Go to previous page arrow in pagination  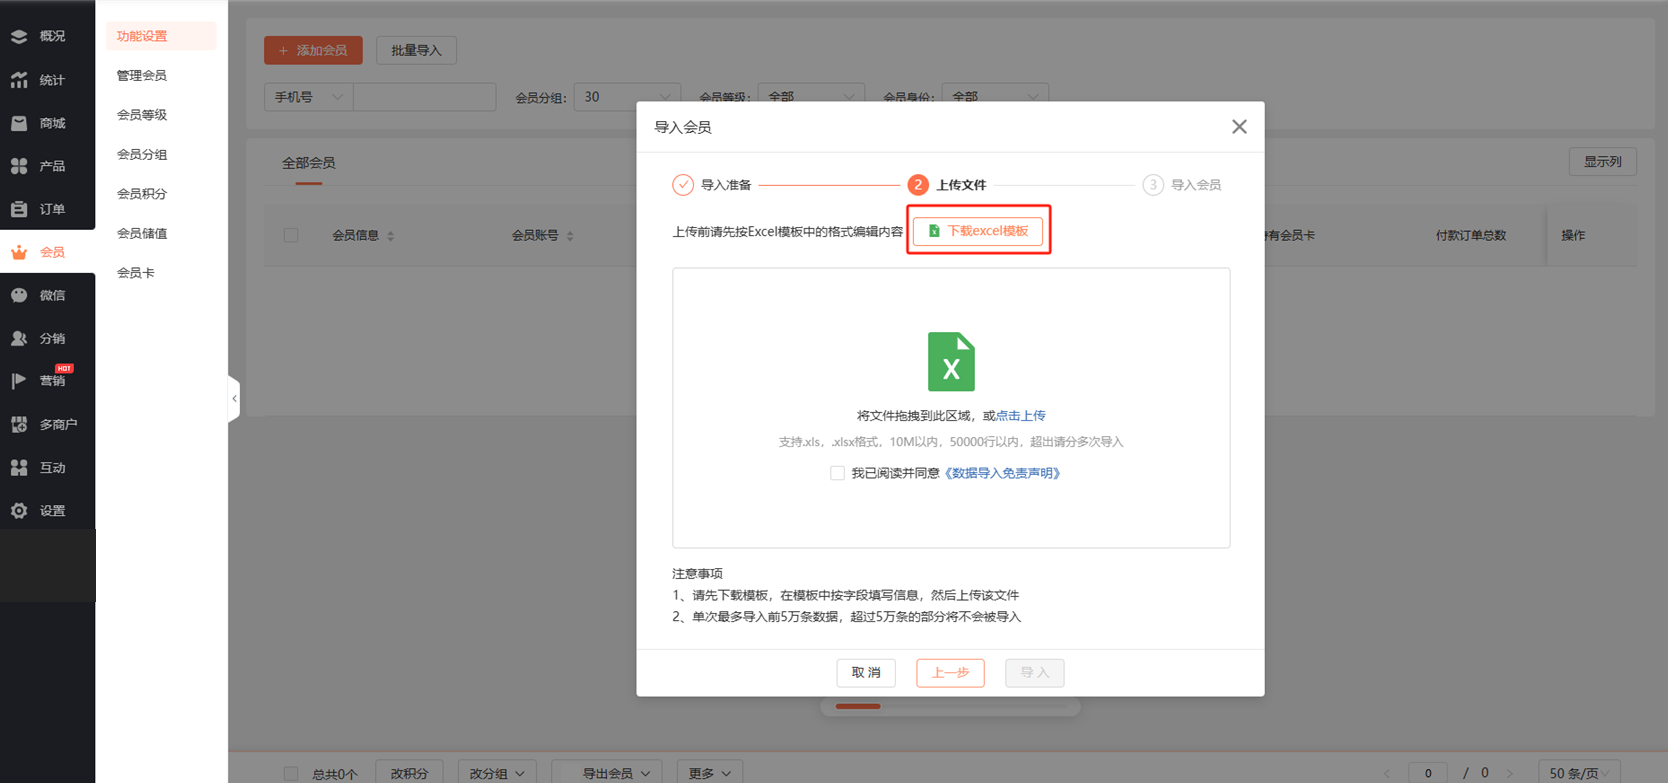coord(1387,774)
